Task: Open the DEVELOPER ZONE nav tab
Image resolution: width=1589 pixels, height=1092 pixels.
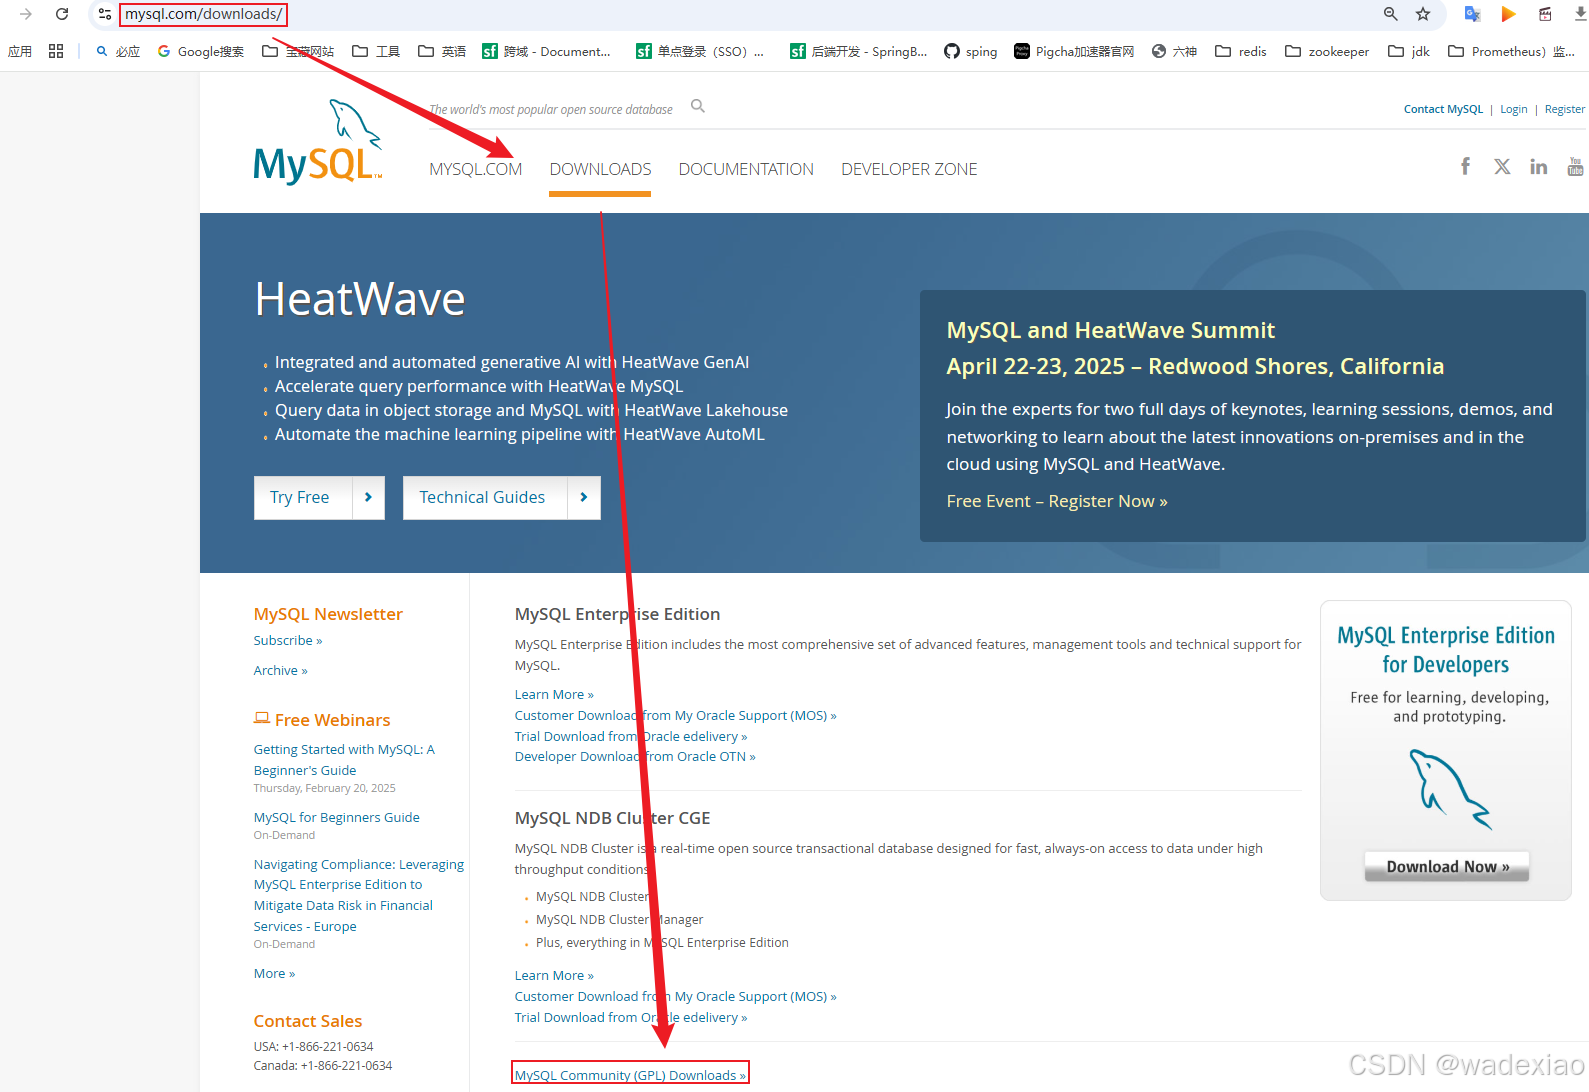Action: point(909,169)
